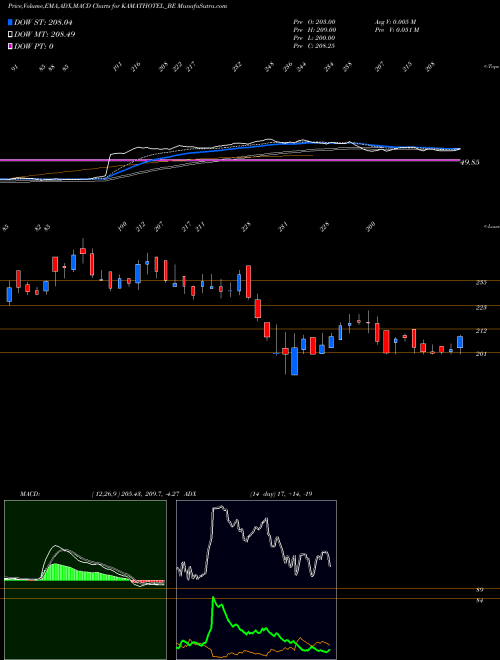The width and height of the screenshot is (500, 660).
Task: Click the 201 price level label
Action: click(481, 354)
